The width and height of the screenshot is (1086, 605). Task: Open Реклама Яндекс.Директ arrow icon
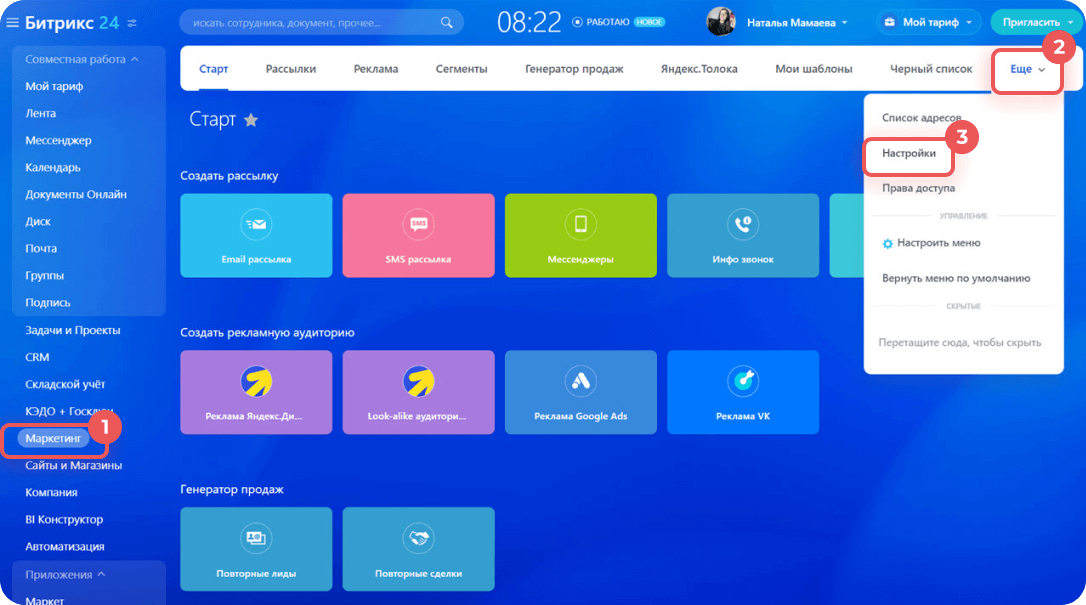pos(256,381)
